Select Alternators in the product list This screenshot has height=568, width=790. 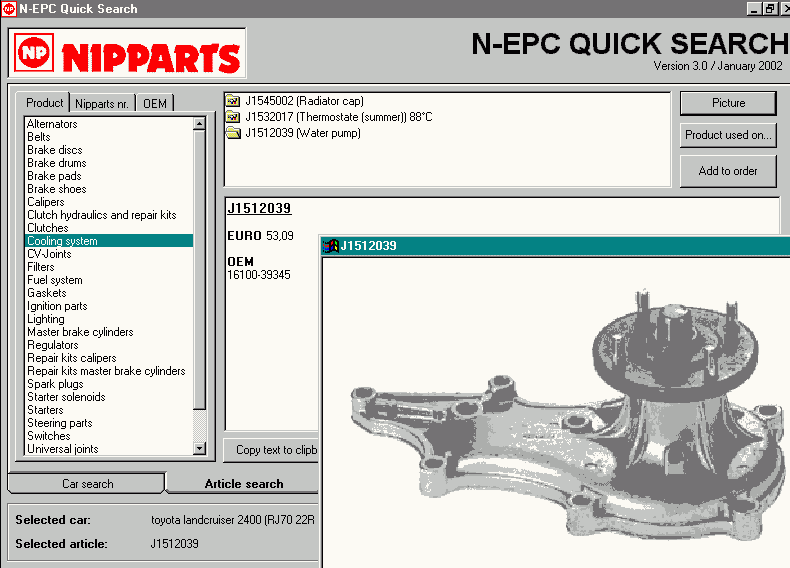click(x=109, y=124)
